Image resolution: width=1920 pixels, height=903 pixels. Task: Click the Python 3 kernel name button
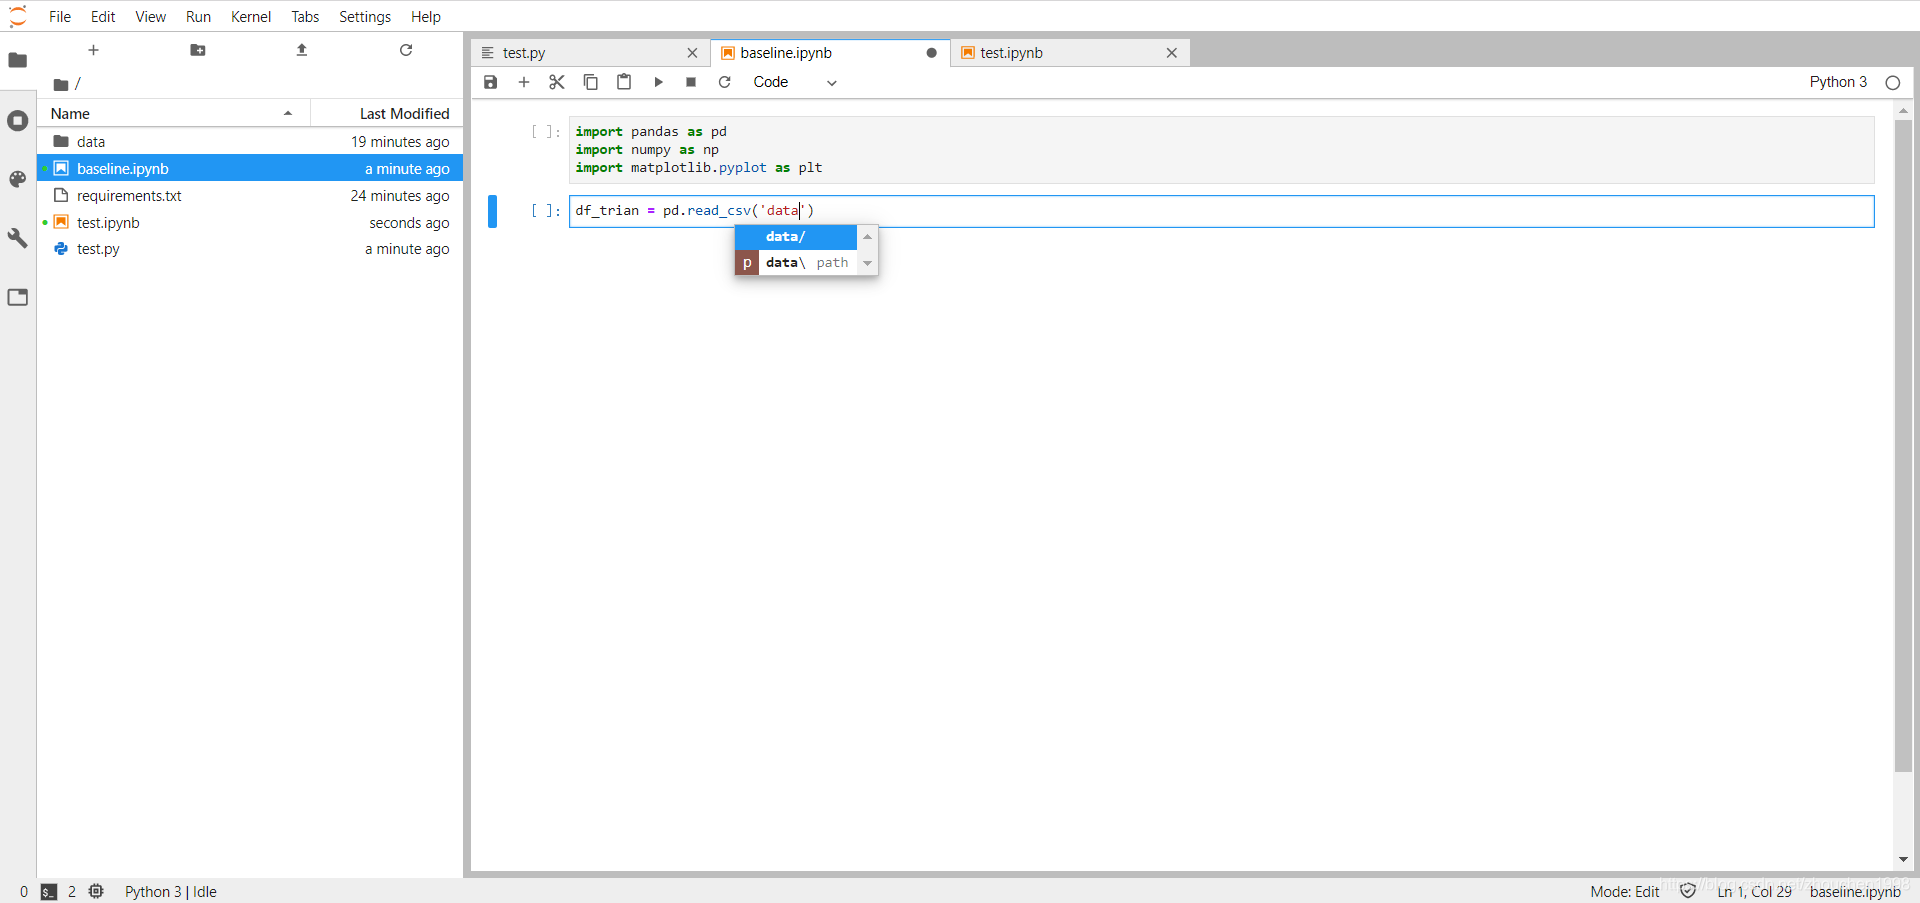pyautogui.click(x=1838, y=82)
